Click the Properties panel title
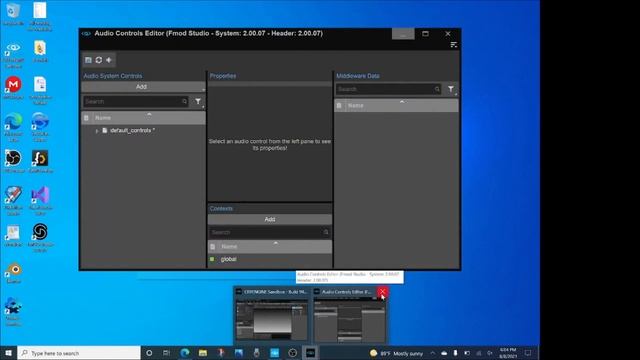This screenshot has height=360, width=640. coord(223,76)
